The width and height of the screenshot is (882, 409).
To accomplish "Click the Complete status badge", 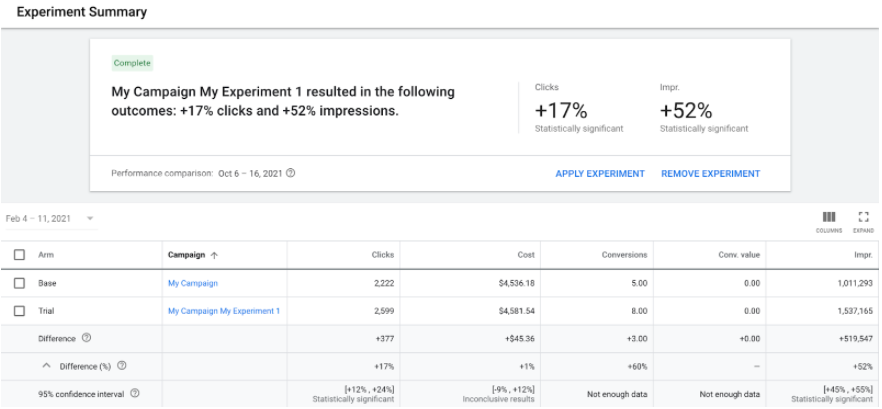I will 132,63.
